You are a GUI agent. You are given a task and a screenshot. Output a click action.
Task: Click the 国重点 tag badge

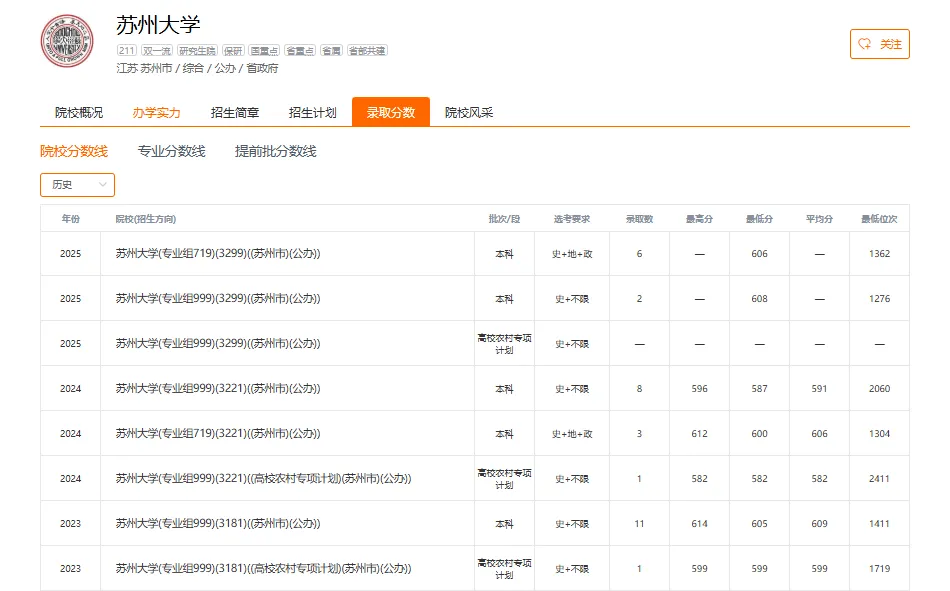(264, 51)
